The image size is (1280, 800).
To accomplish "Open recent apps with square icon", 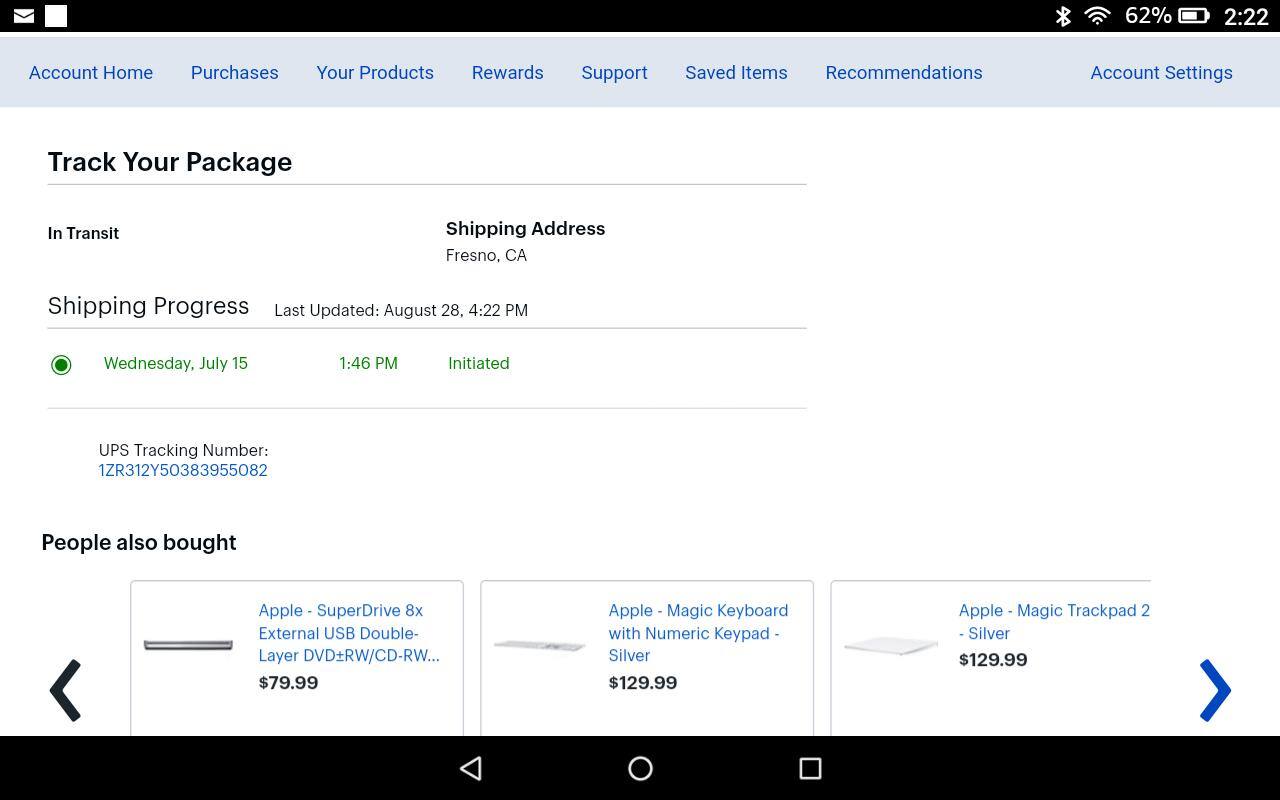I will [810, 768].
